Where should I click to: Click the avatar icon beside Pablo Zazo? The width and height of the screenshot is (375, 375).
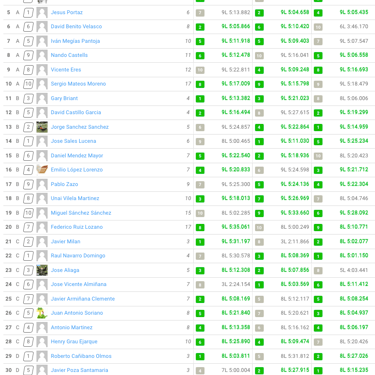coord(42,184)
